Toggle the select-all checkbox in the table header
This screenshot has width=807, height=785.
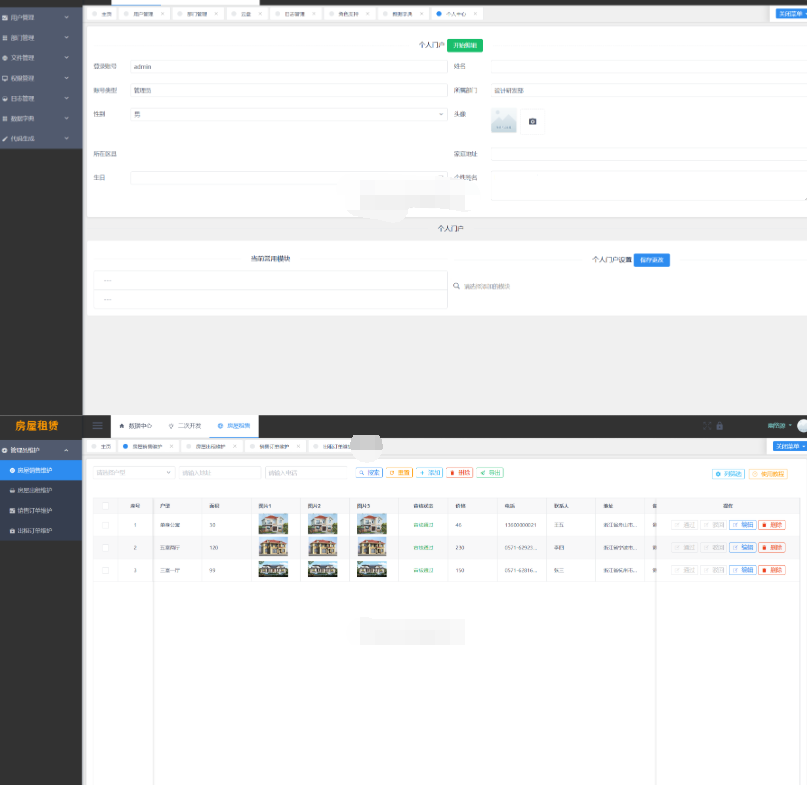106,506
